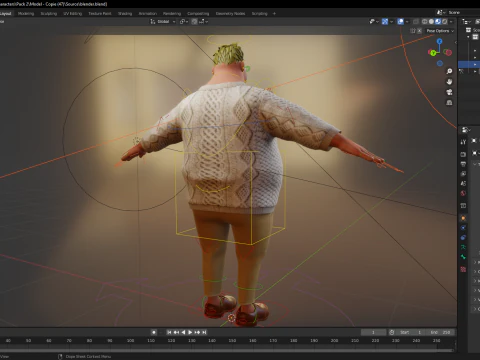Click the Scene Collection icon in outliner
Screen dimensions: 480x360
[x=468, y=30]
